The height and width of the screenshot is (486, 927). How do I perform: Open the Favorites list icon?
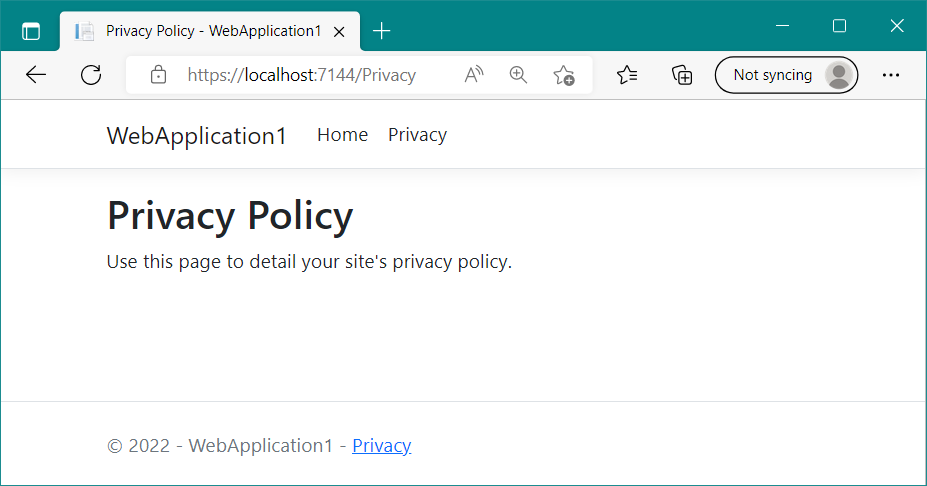pyautogui.click(x=627, y=74)
